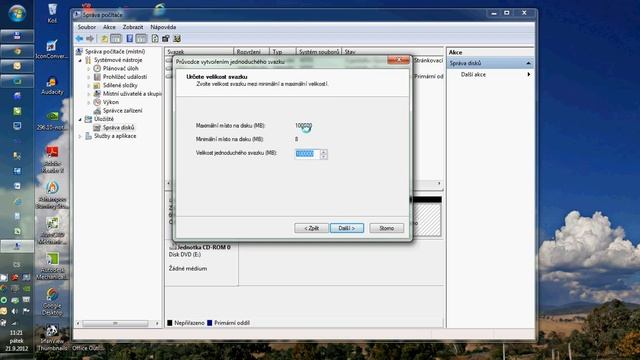This screenshot has width=640, height=360.
Task: Click the blue Back arrow in toolbar
Action: [79, 39]
